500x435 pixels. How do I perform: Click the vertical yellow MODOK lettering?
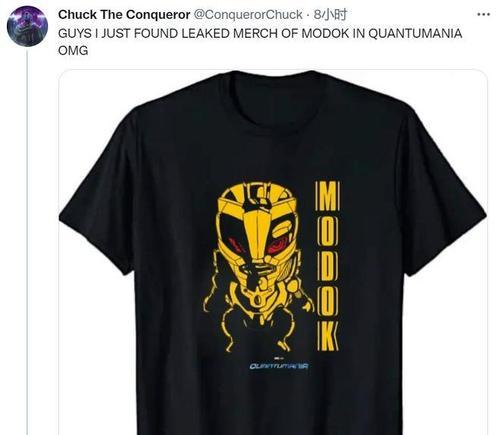click(x=327, y=266)
